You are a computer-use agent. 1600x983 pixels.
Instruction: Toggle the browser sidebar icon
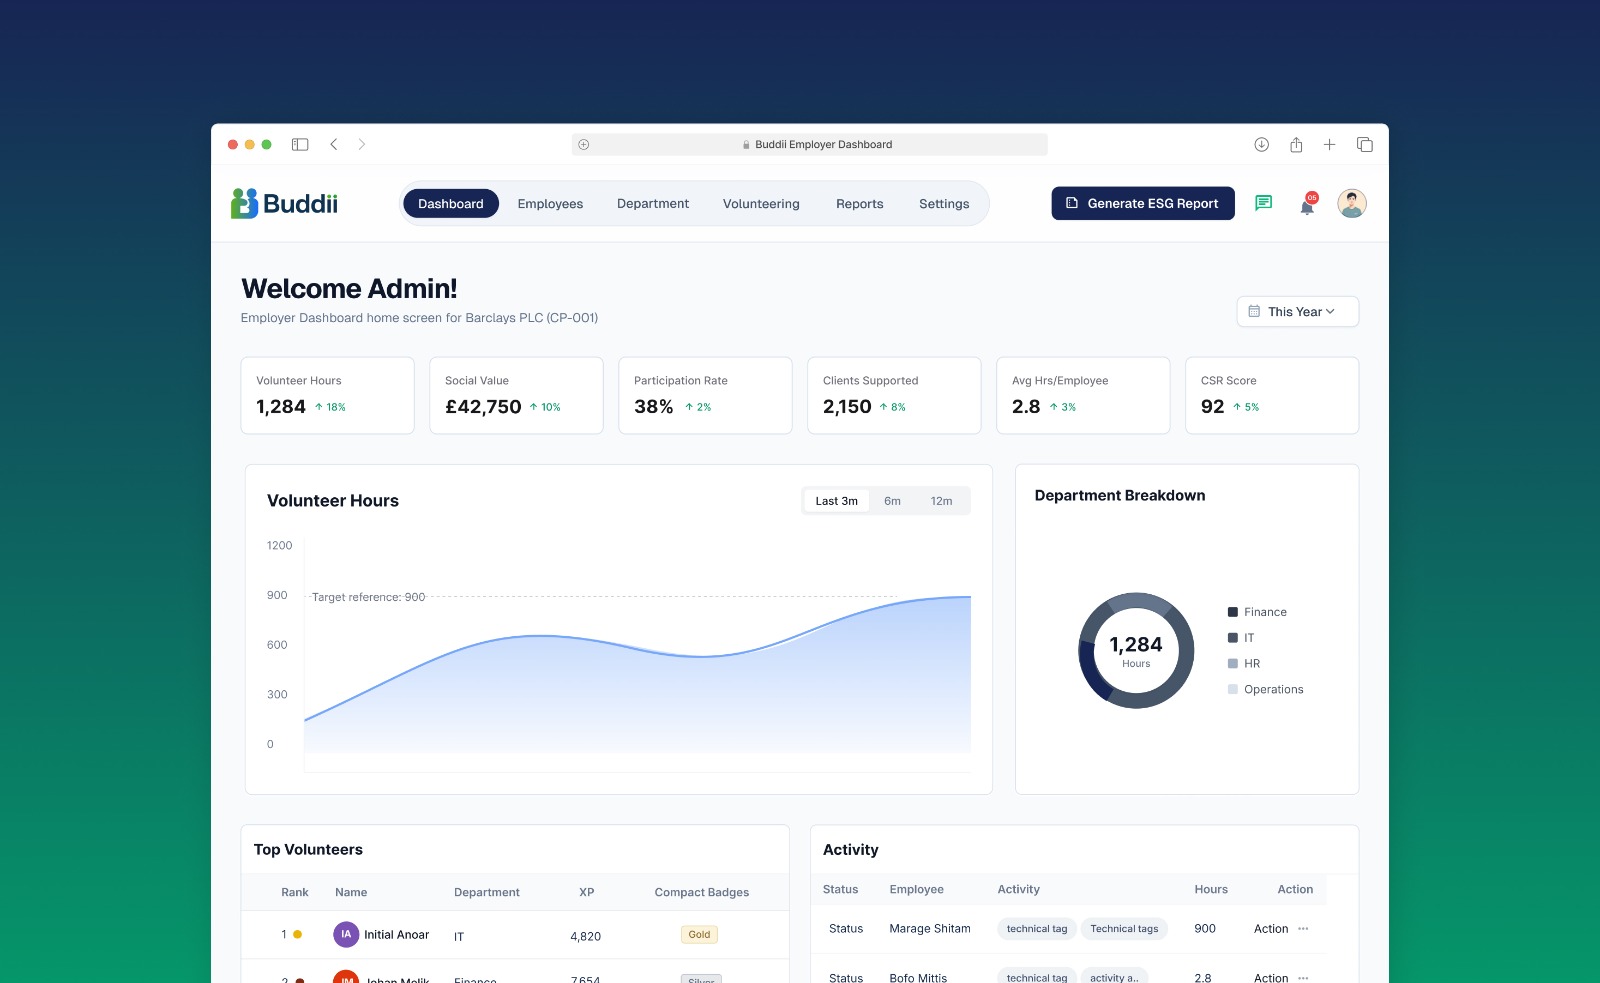click(300, 144)
